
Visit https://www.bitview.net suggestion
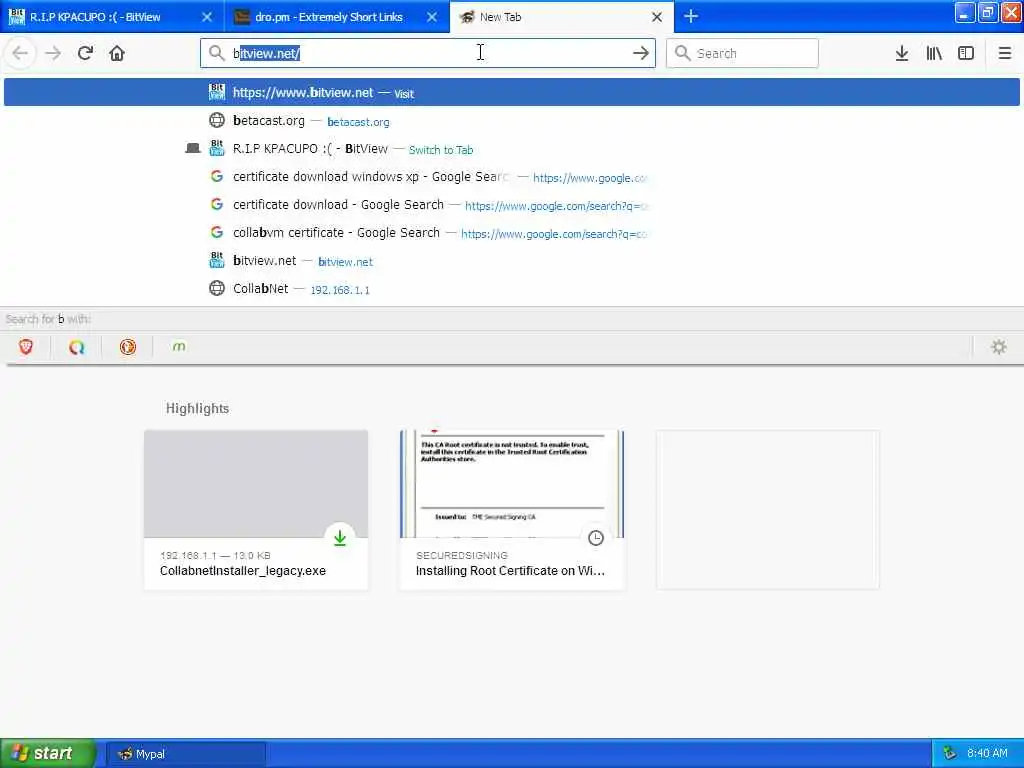(512, 92)
